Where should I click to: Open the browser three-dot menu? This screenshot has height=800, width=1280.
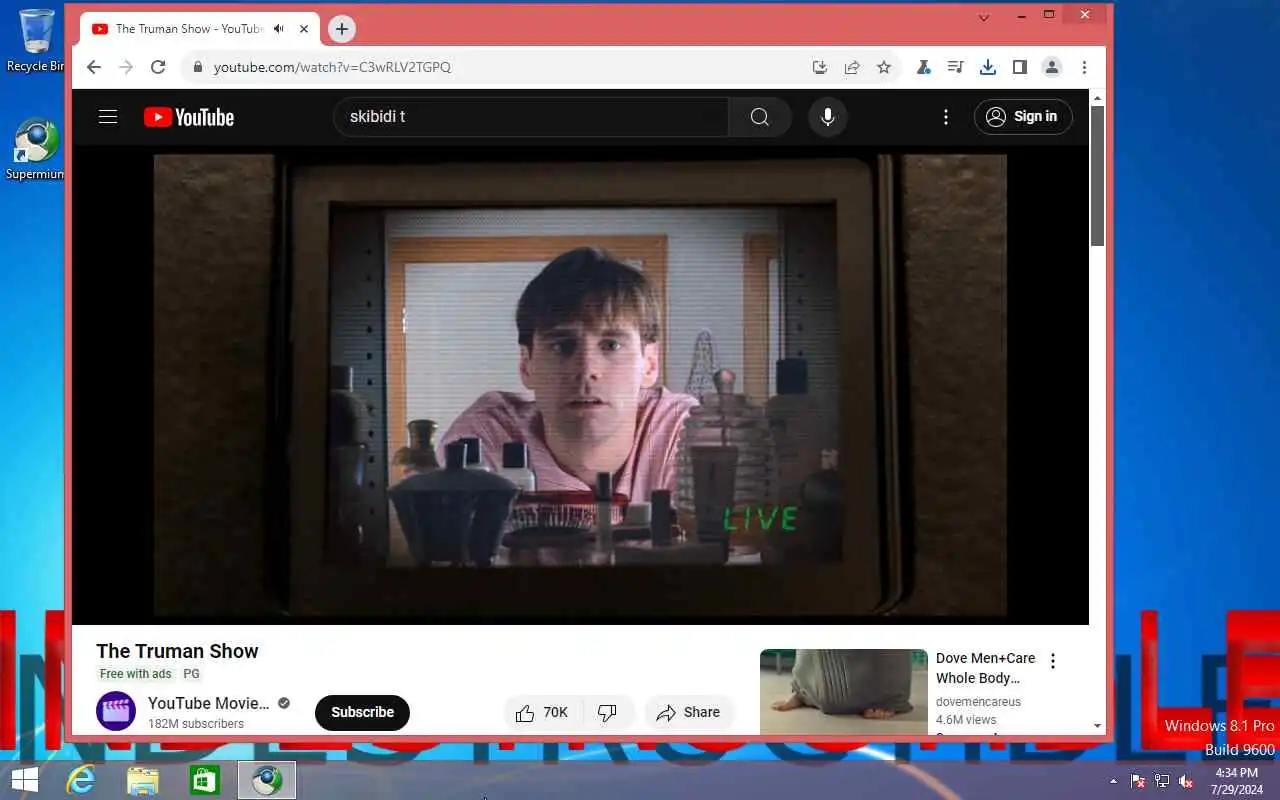tap(1084, 67)
